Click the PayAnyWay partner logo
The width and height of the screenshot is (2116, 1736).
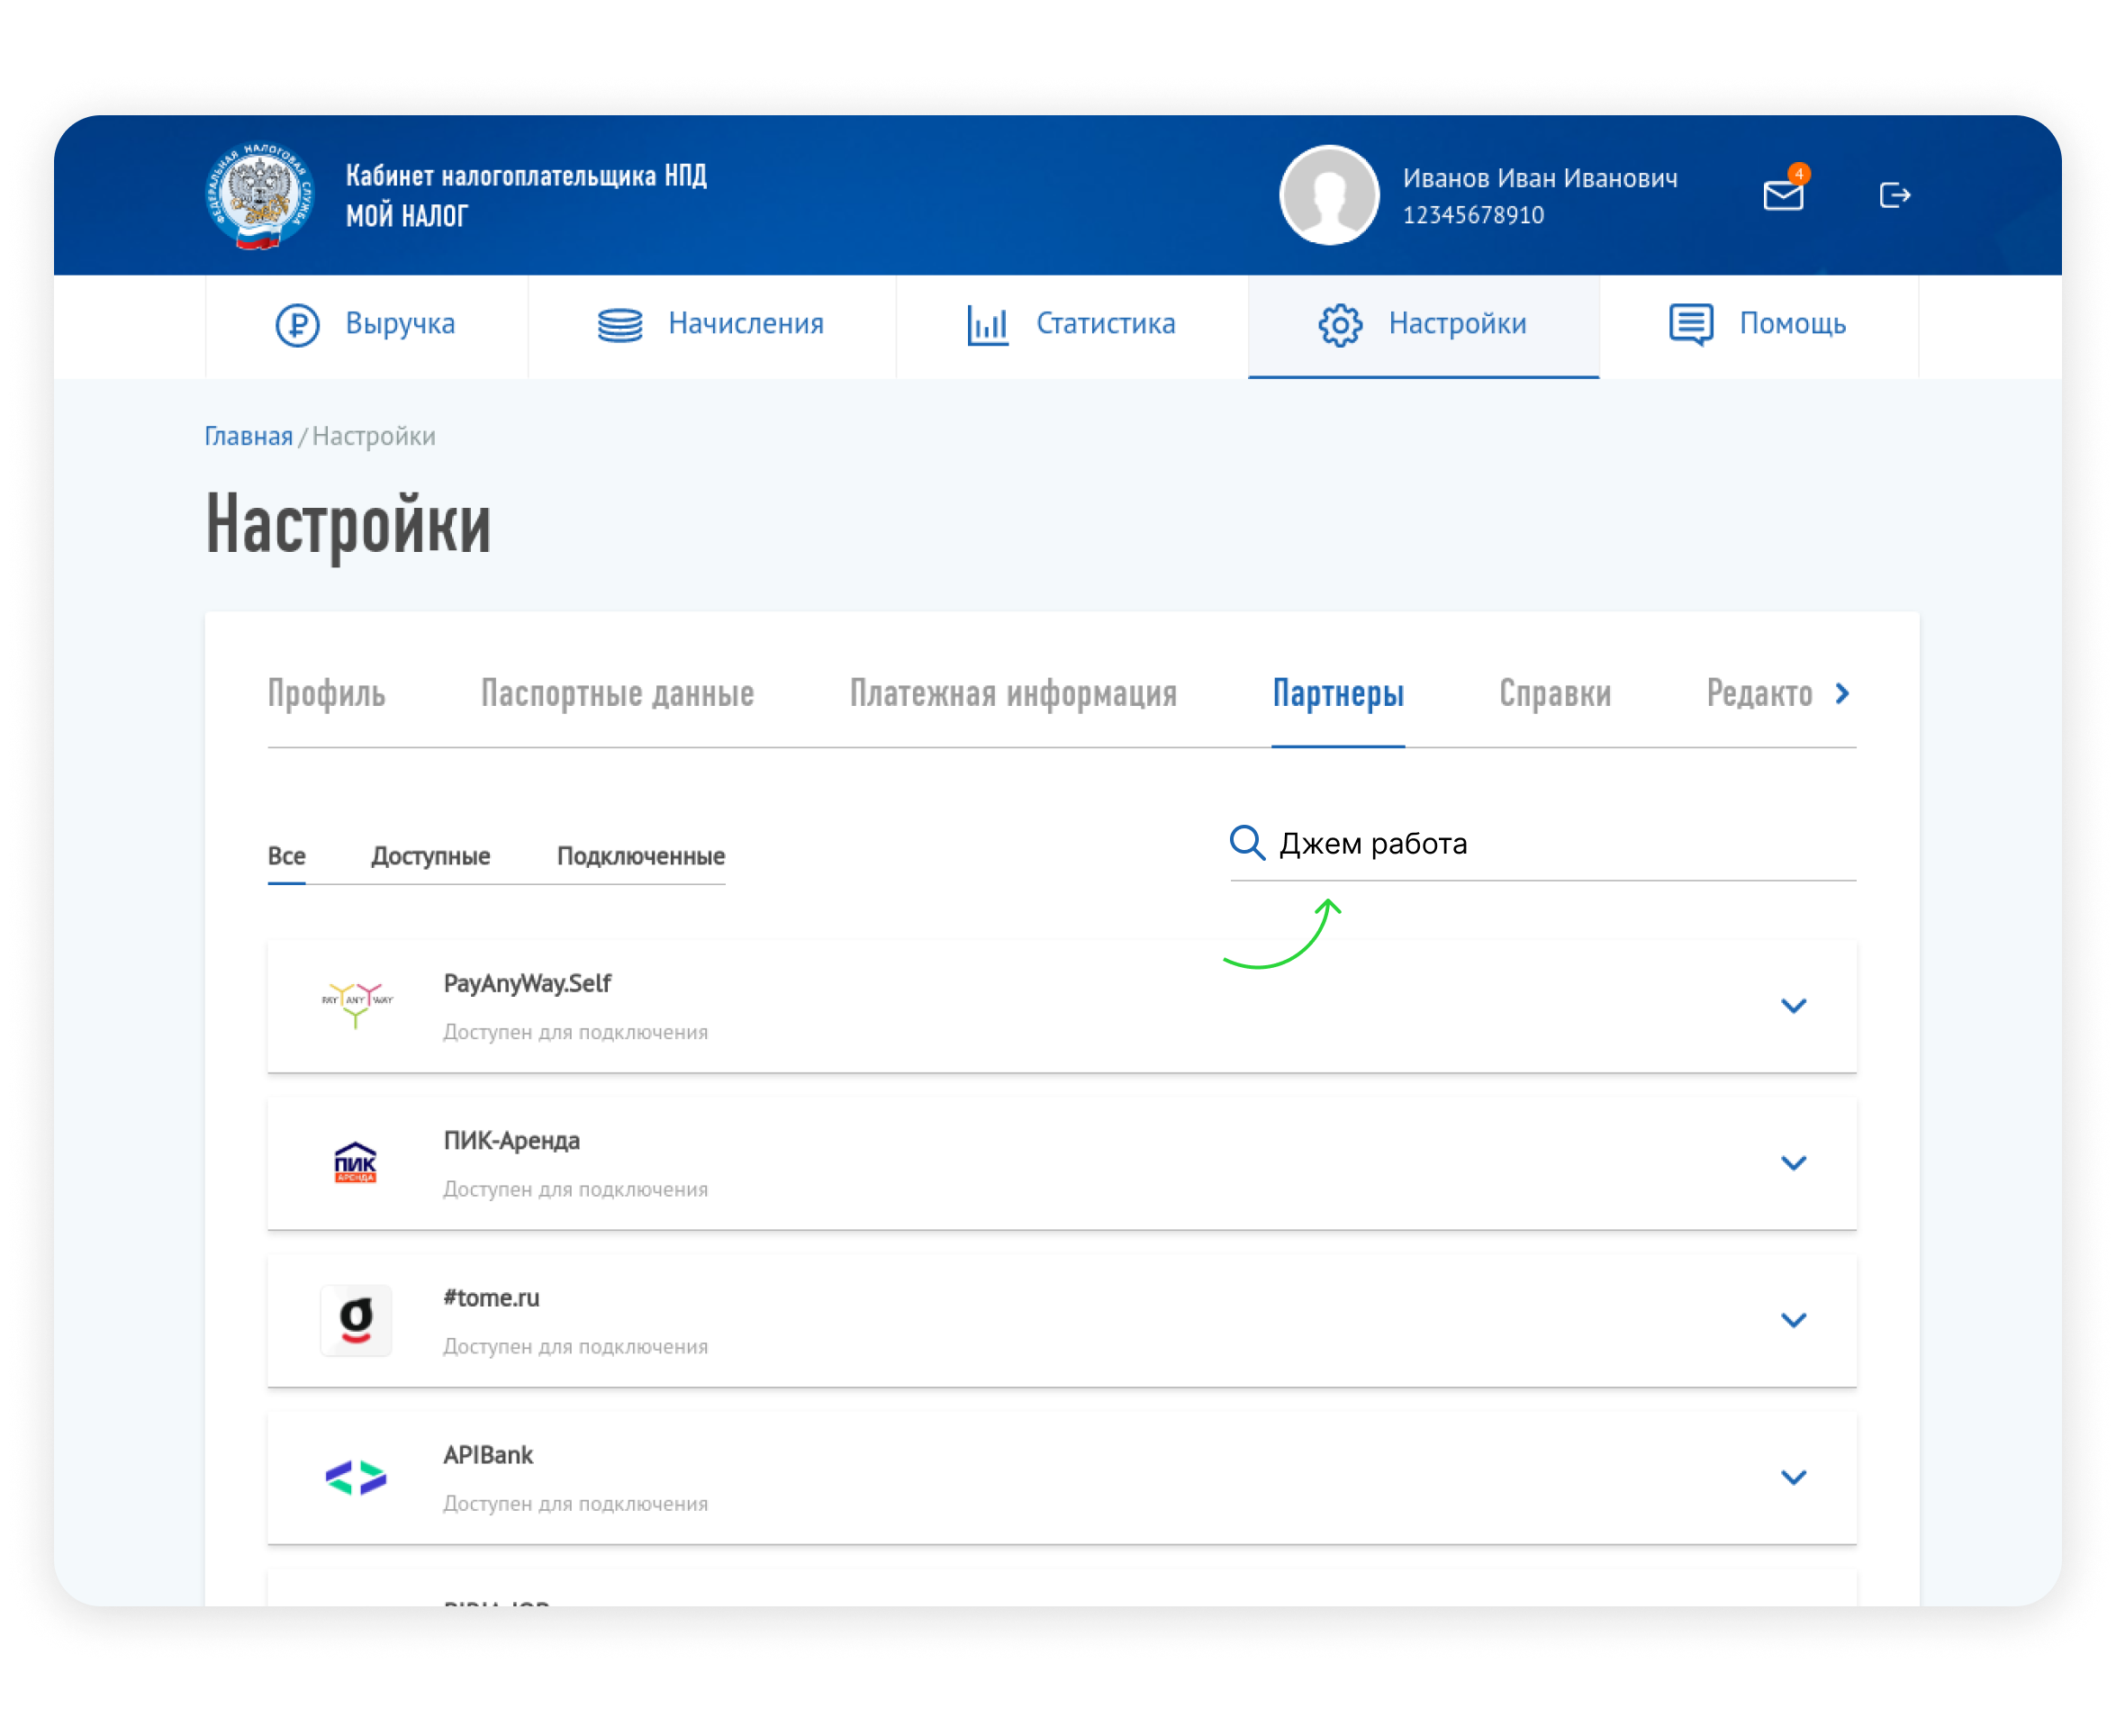(356, 1005)
